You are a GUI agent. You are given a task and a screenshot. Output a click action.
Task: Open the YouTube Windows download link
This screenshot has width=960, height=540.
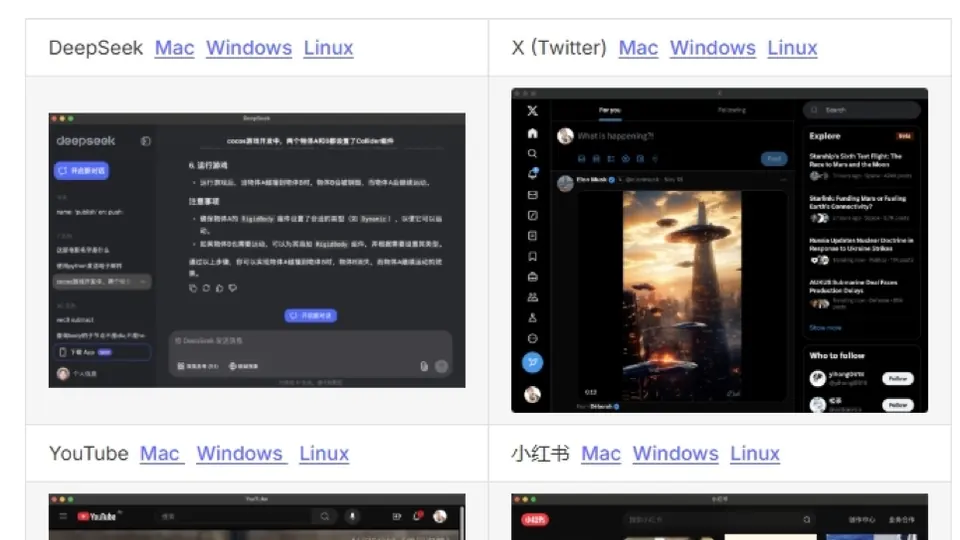(242, 454)
